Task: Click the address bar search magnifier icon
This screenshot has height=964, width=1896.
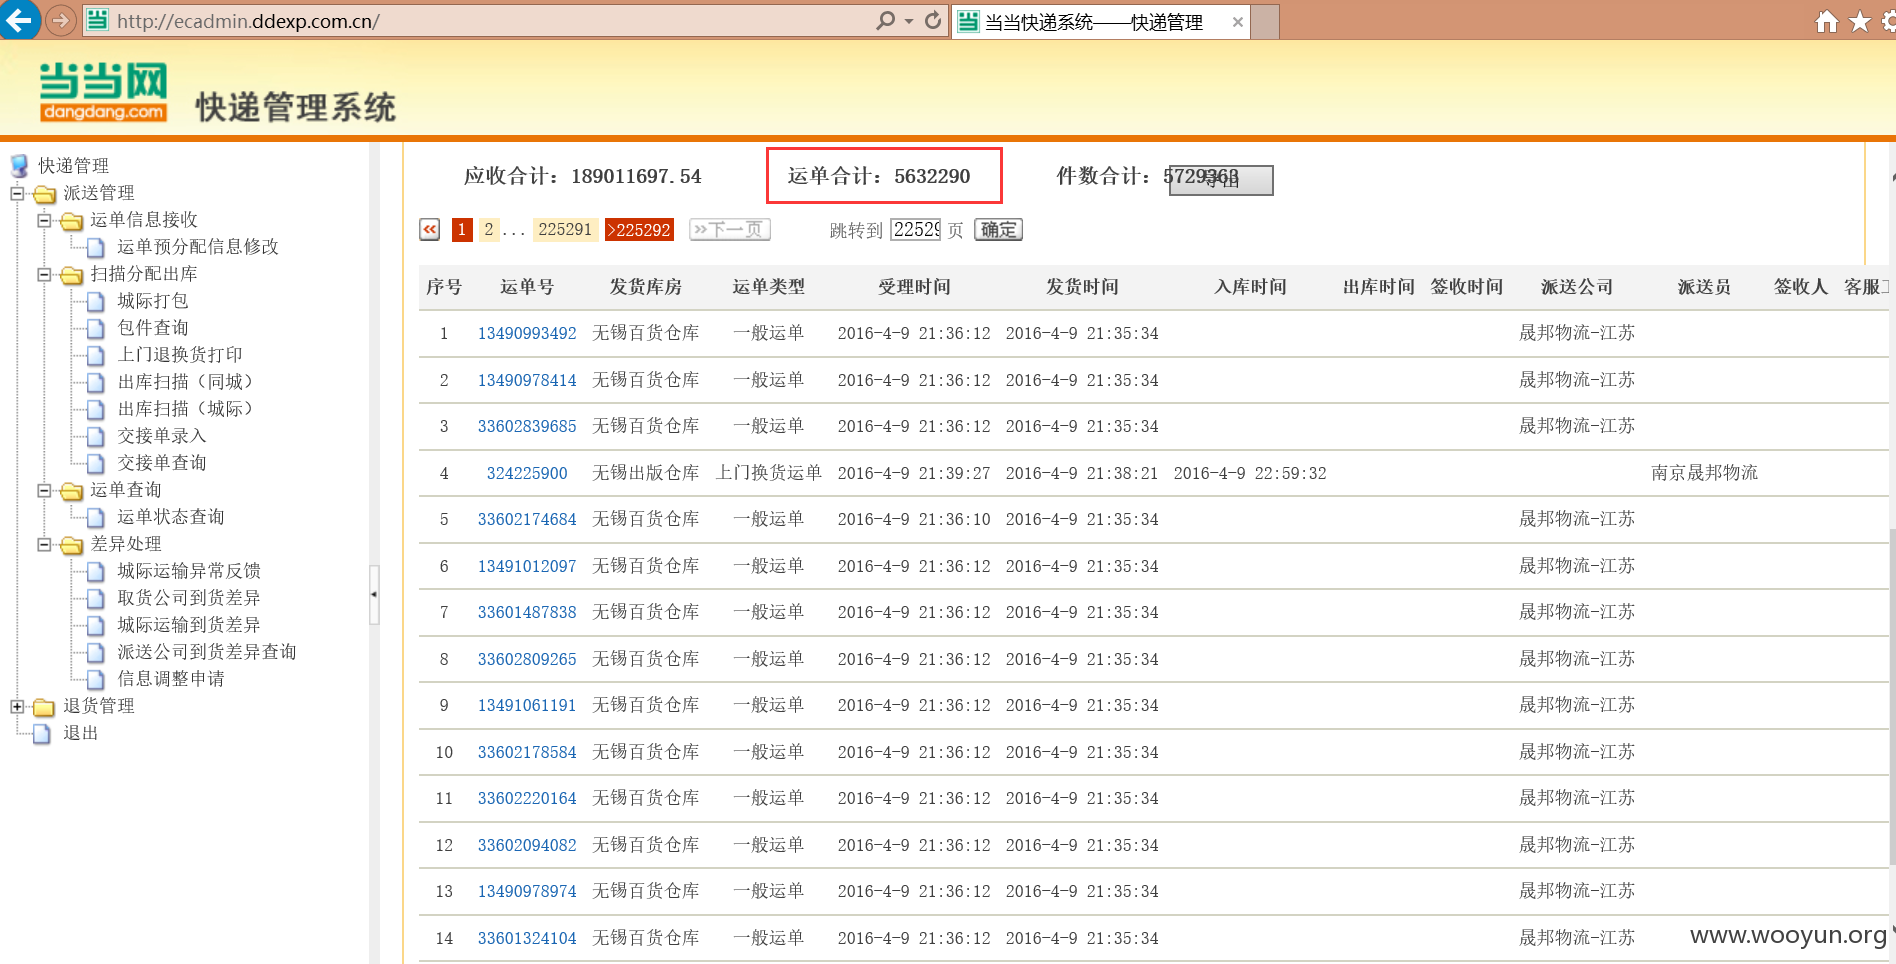Action: [x=885, y=20]
